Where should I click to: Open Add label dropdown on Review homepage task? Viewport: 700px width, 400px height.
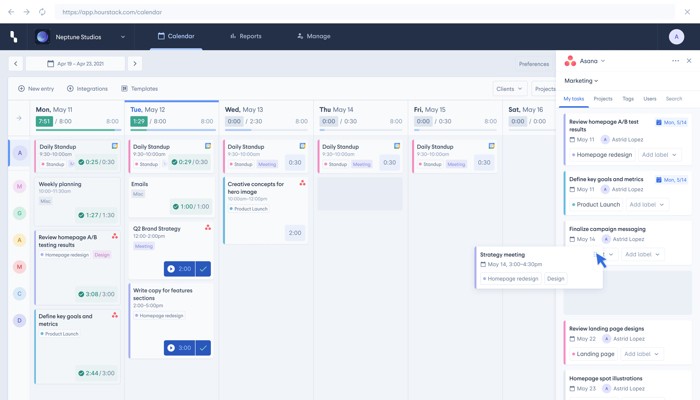(659, 155)
